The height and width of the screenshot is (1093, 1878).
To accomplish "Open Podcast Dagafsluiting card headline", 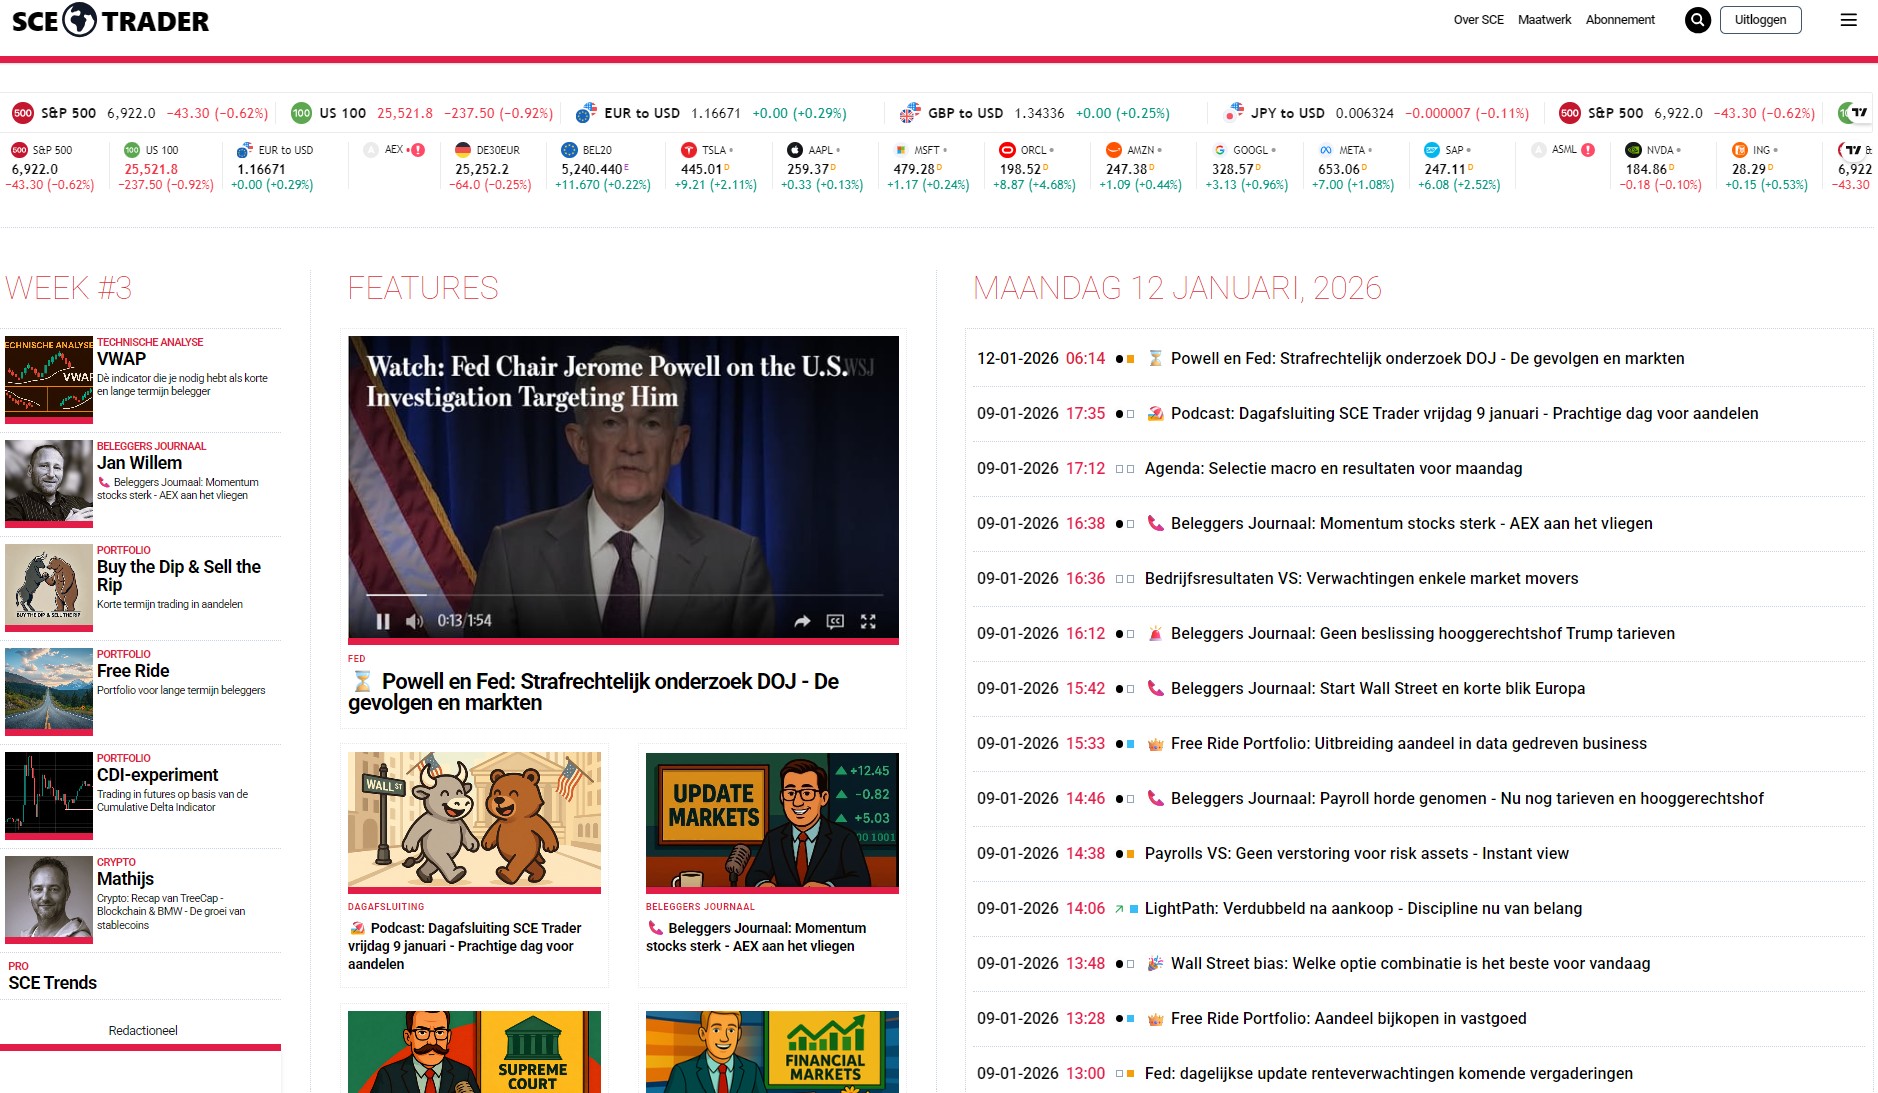I will pyautogui.click(x=465, y=946).
